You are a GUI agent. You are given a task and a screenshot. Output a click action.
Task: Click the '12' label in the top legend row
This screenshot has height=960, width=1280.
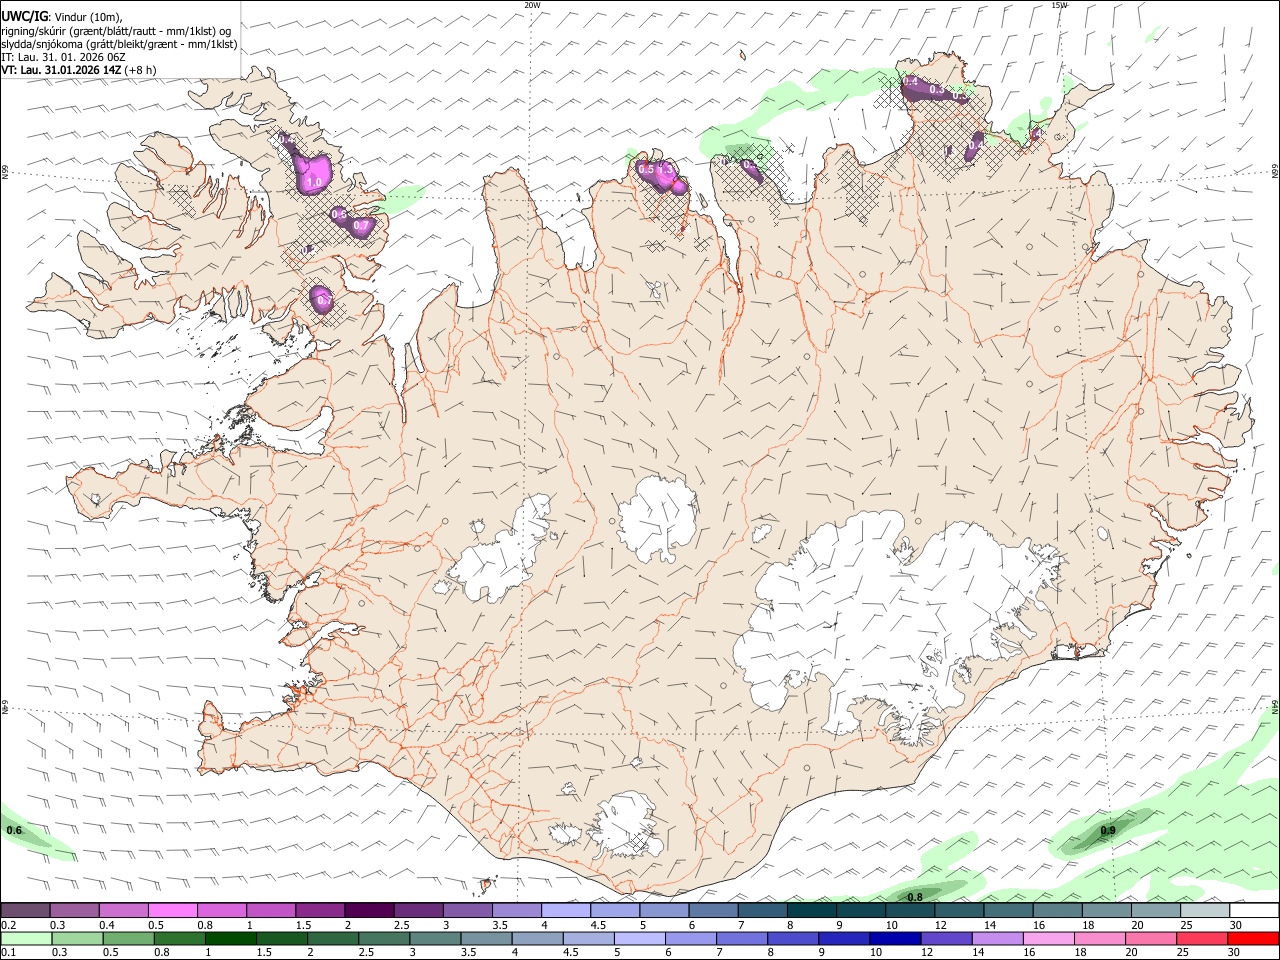[940, 925]
